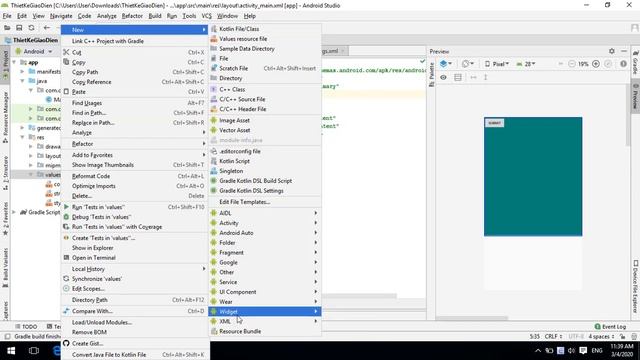Select Find Usages option
Image resolution: width=640 pixels, height=360 pixels.
pyautogui.click(x=134, y=103)
